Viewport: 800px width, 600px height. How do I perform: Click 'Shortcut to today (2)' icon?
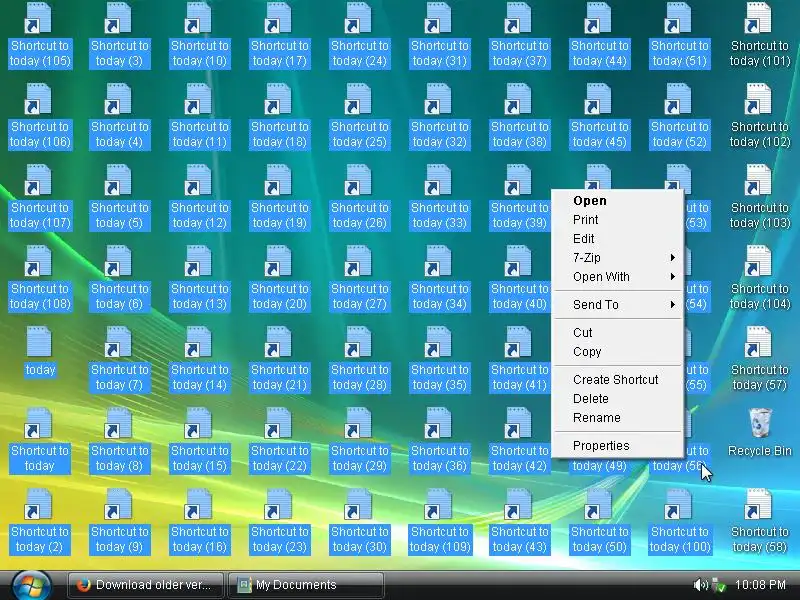tap(40, 522)
